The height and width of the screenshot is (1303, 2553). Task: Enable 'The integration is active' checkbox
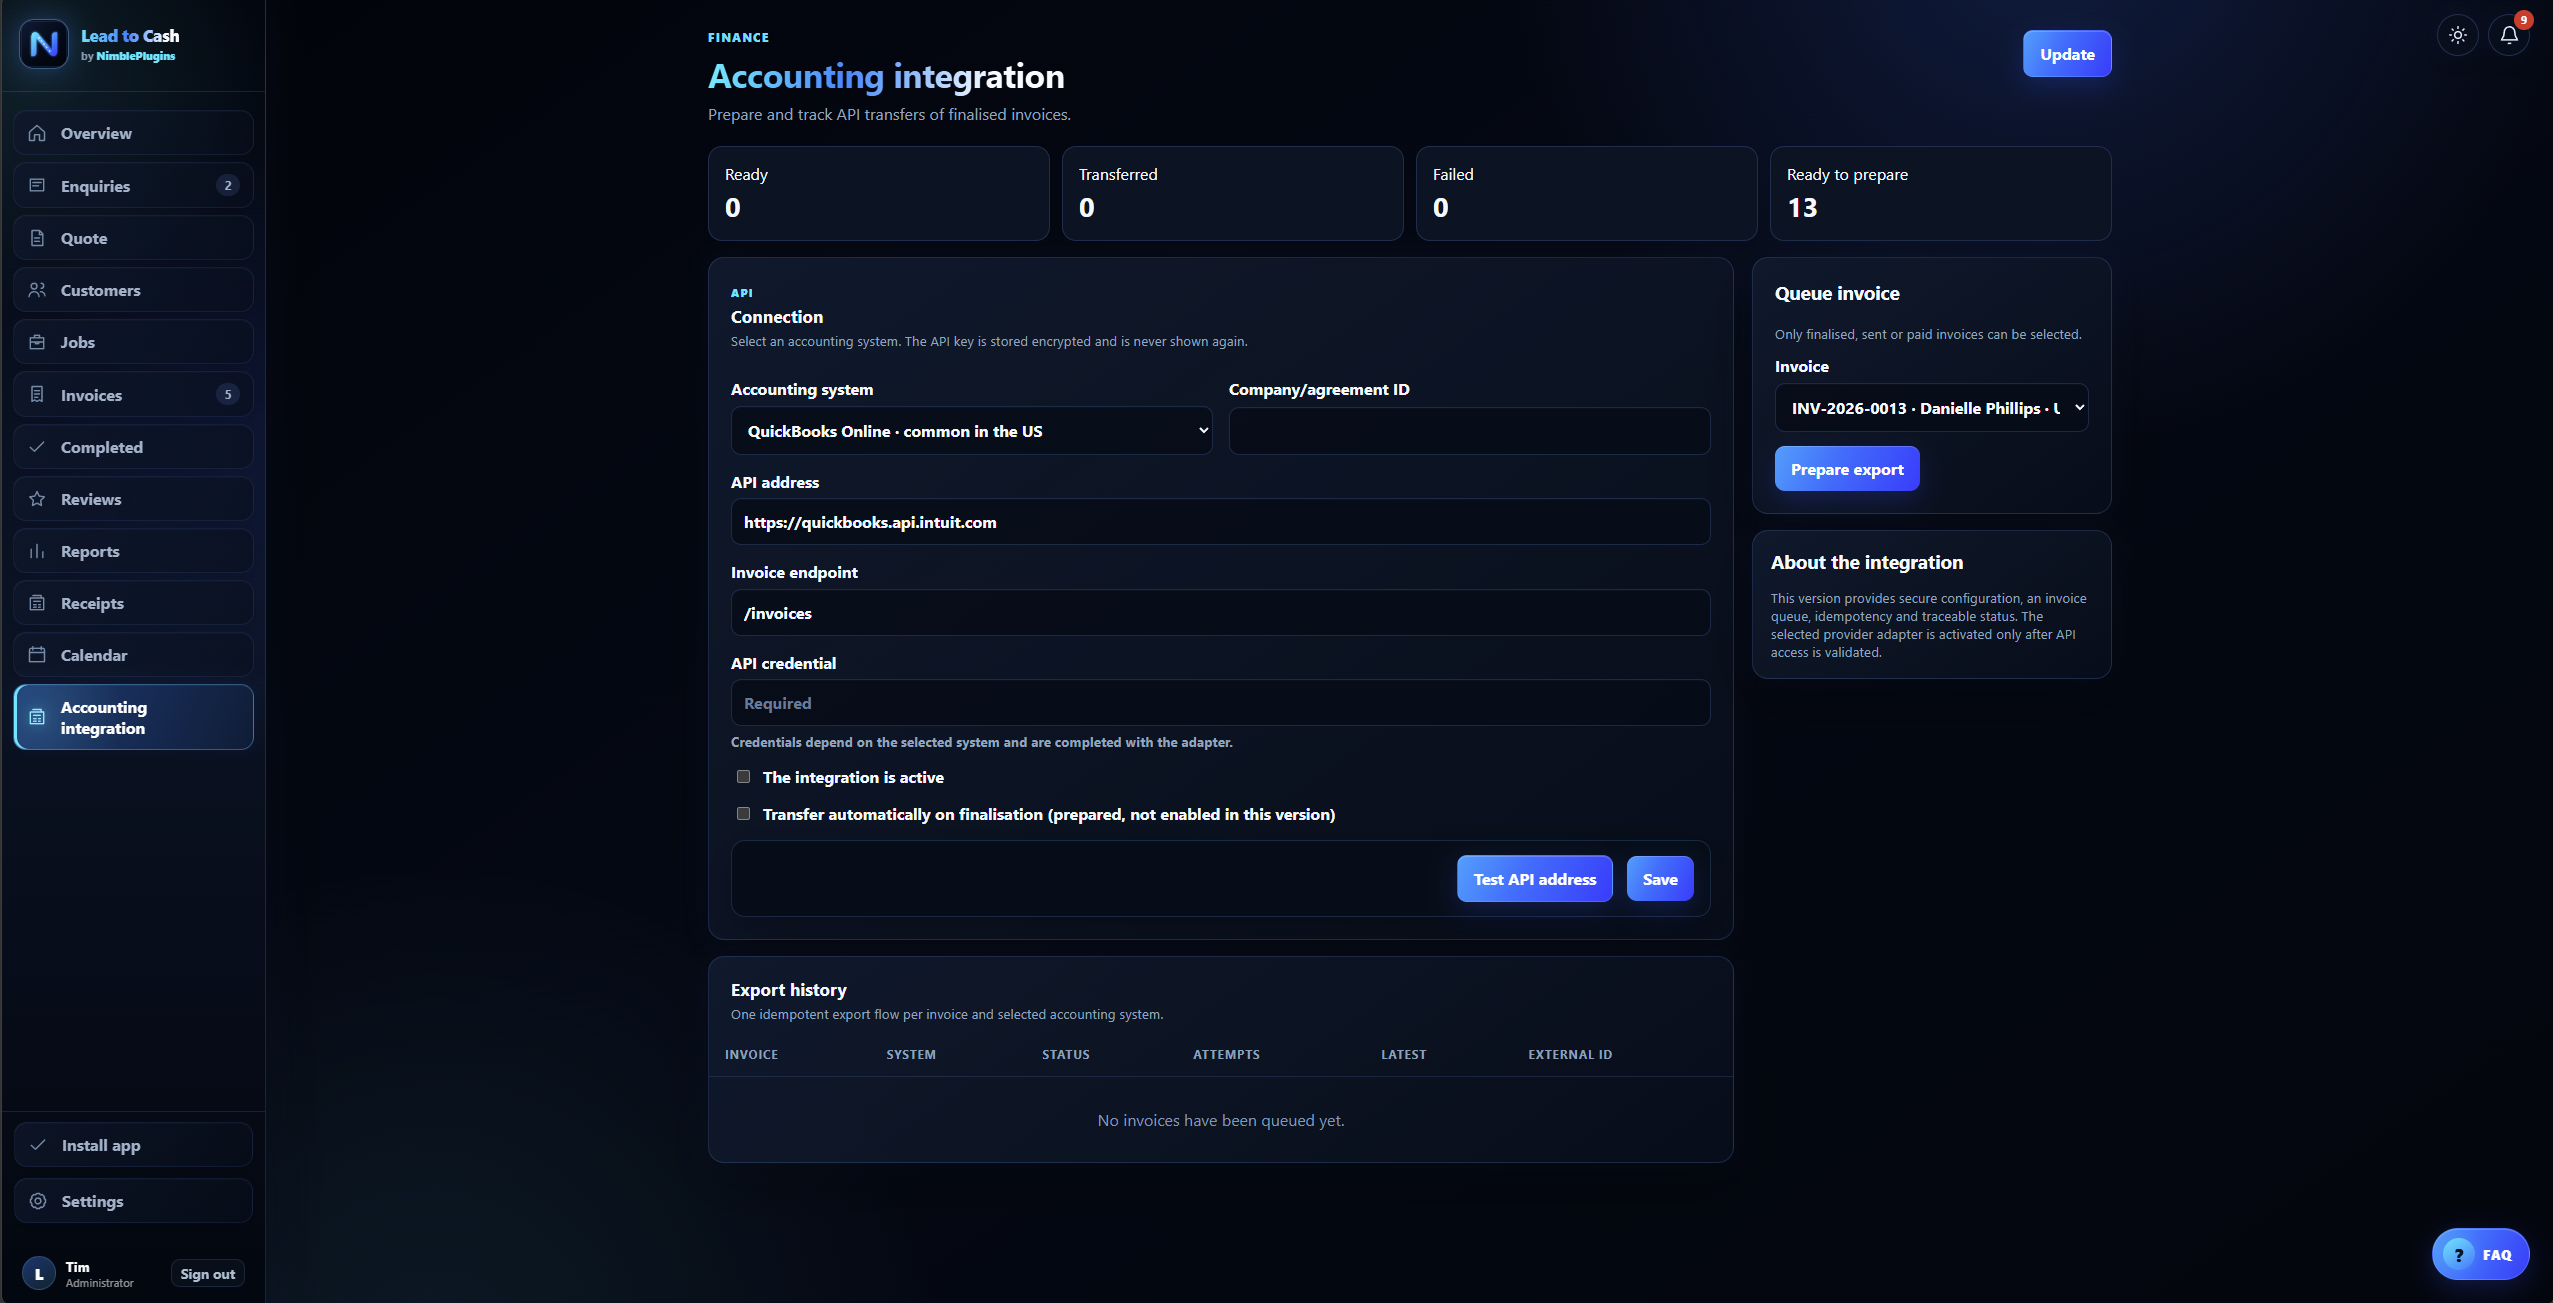[x=743, y=777]
